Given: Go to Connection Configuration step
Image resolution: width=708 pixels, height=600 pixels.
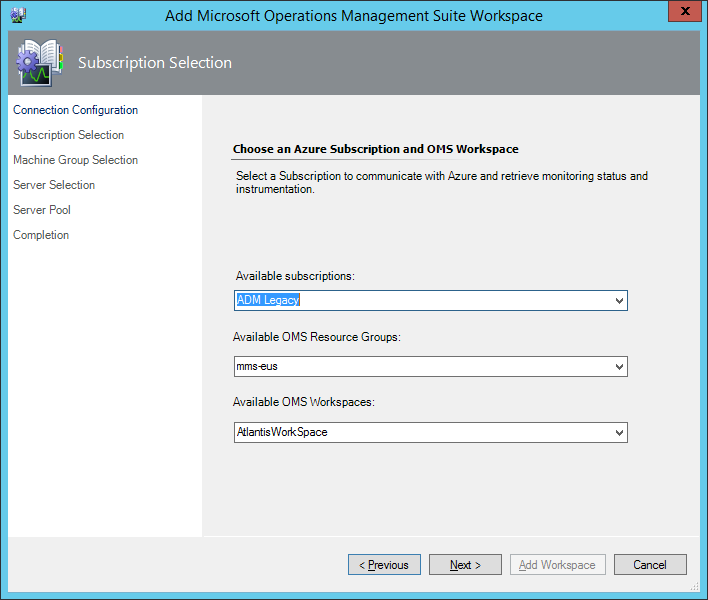Looking at the screenshot, I should (x=75, y=110).
